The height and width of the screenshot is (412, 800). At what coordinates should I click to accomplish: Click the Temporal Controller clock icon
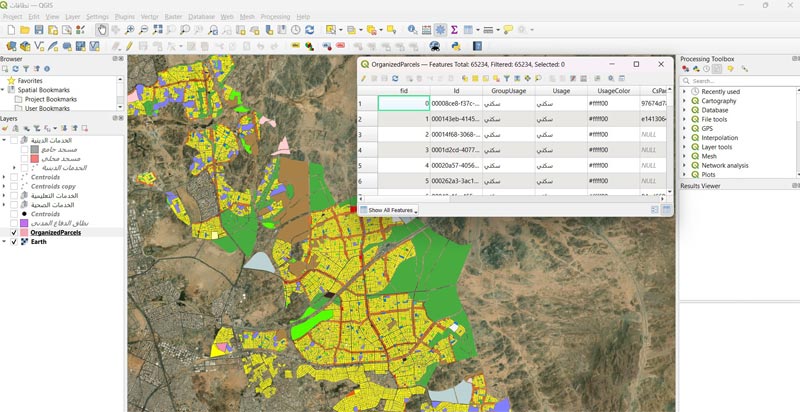click(295, 30)
